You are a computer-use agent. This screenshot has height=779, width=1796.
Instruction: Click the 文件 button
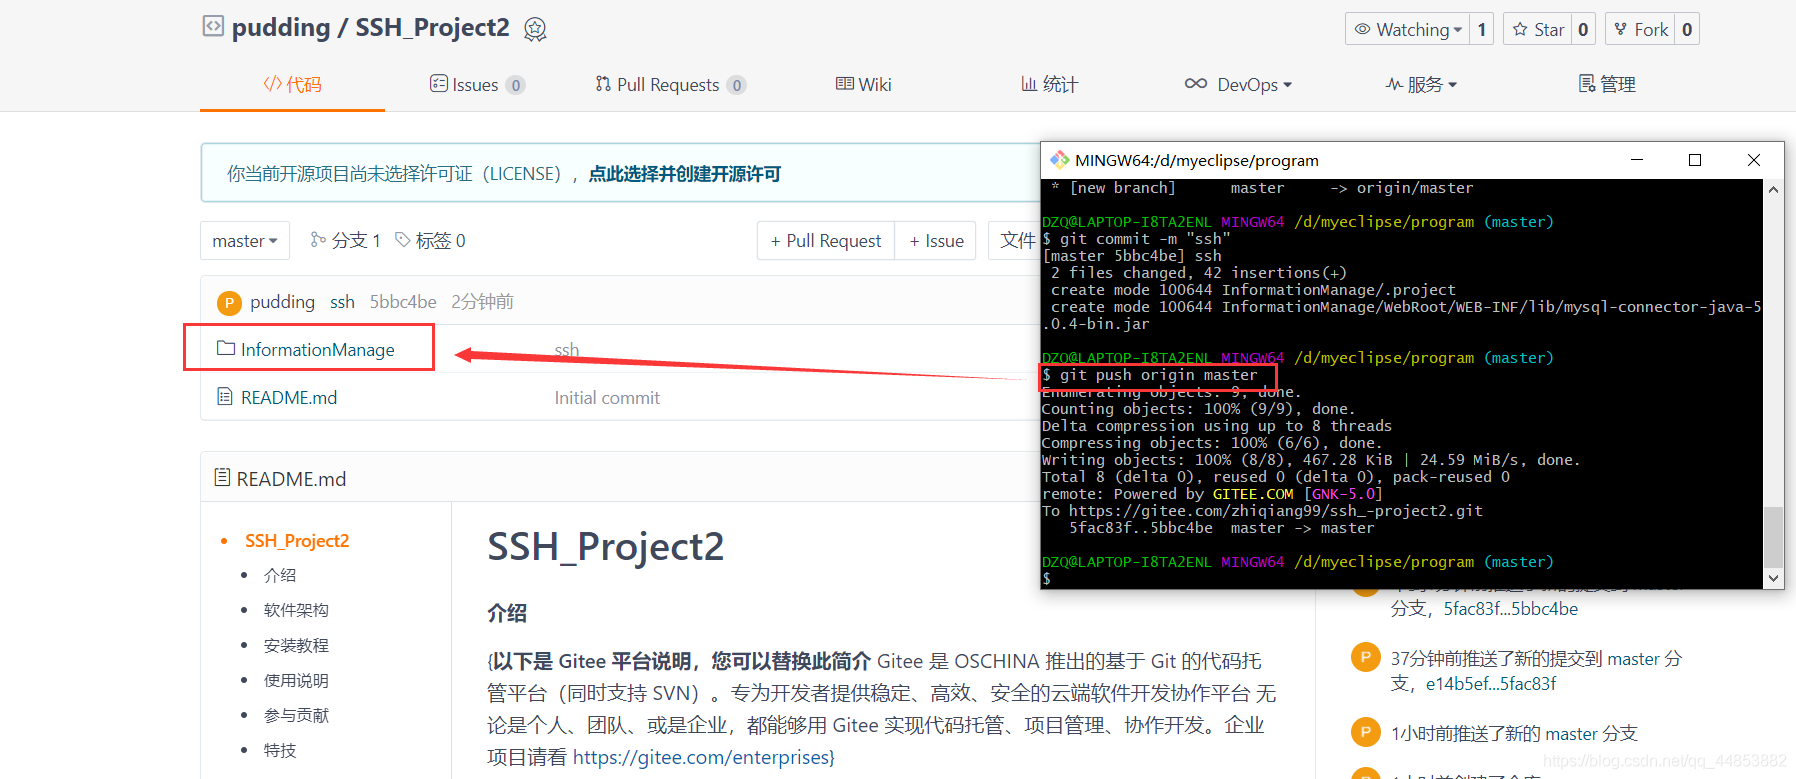click(x=1015, y=241)
